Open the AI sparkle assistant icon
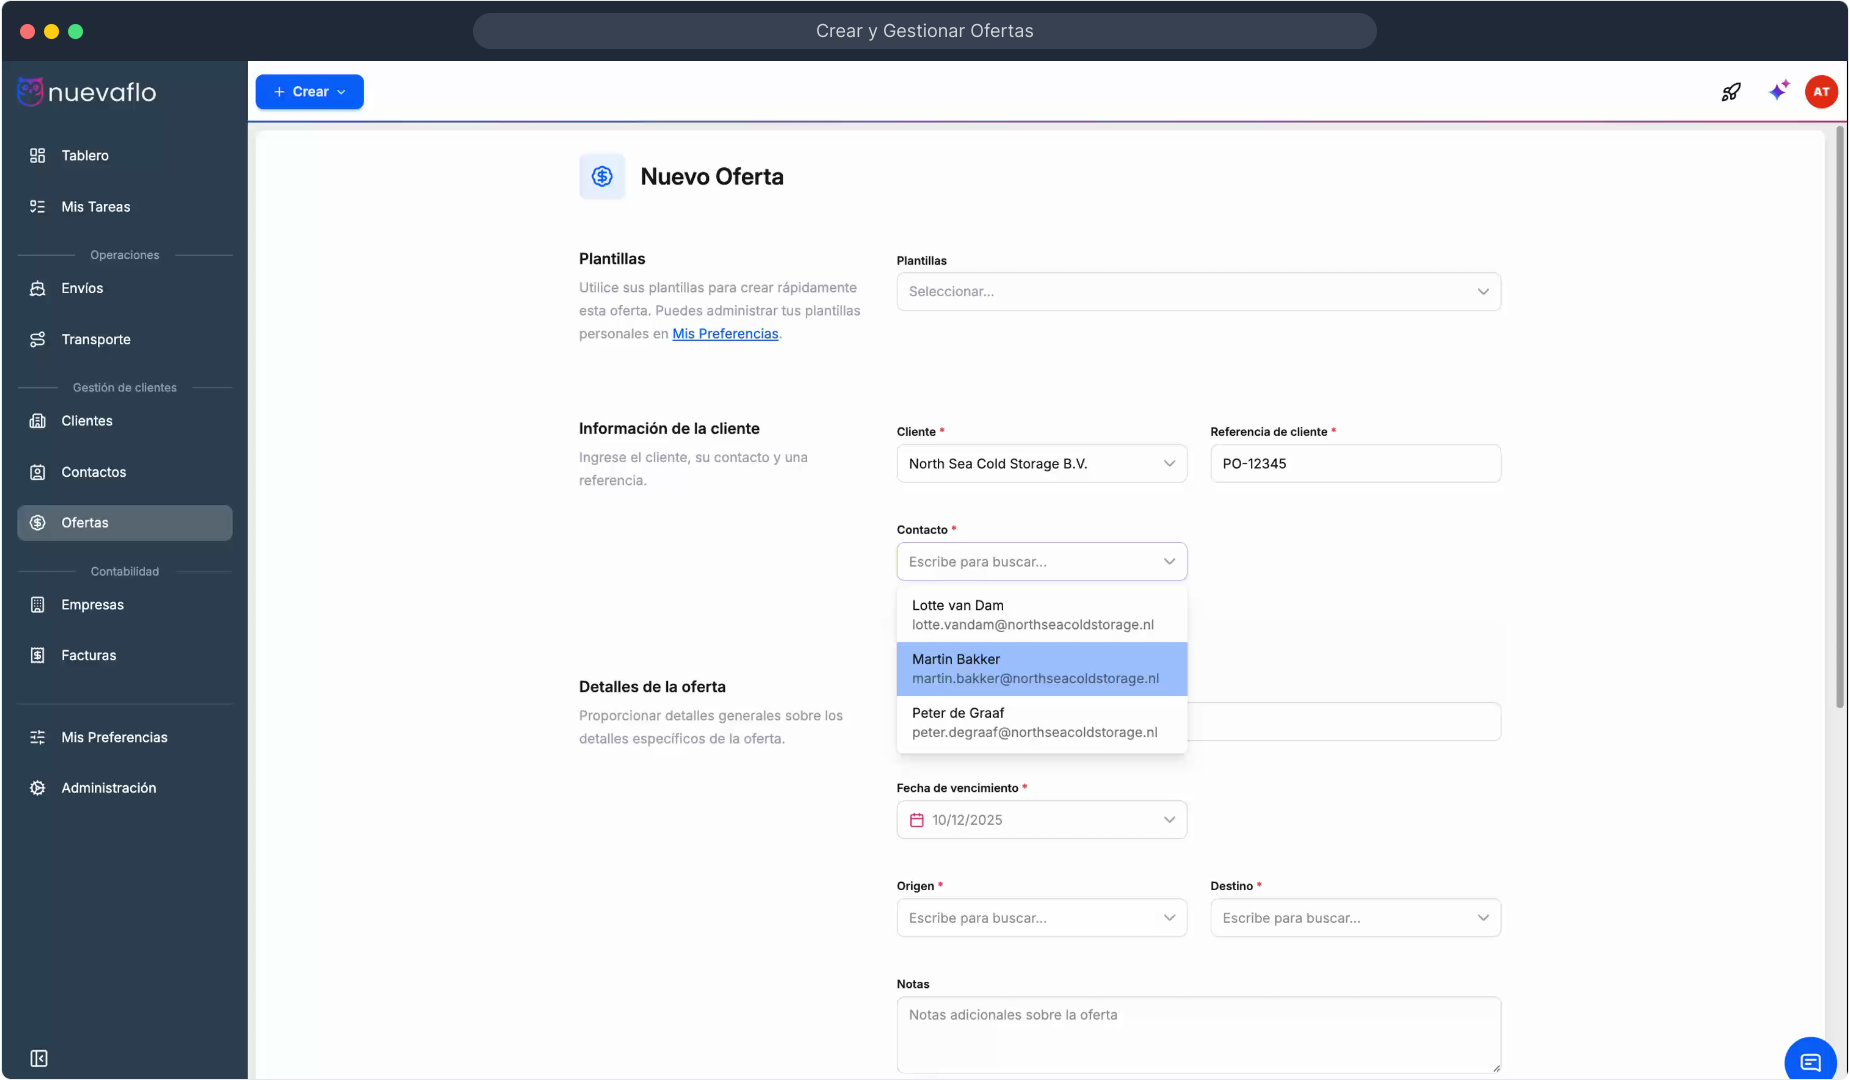 click(1778, 92)
